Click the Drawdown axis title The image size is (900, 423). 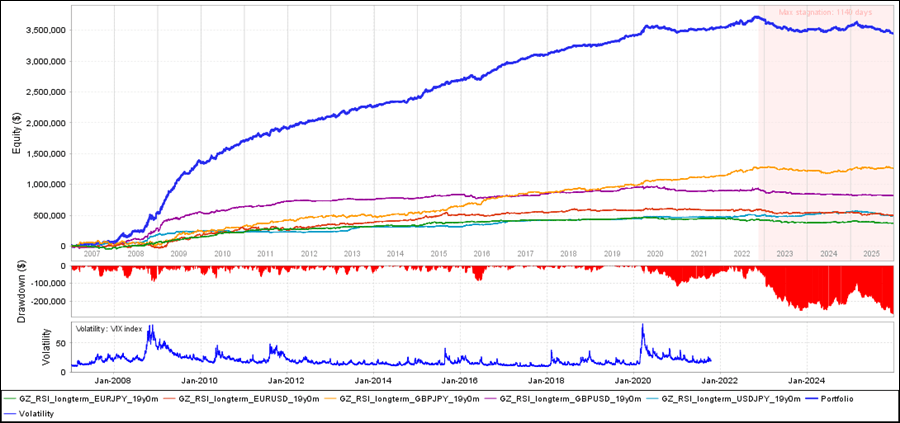point(12,290)
